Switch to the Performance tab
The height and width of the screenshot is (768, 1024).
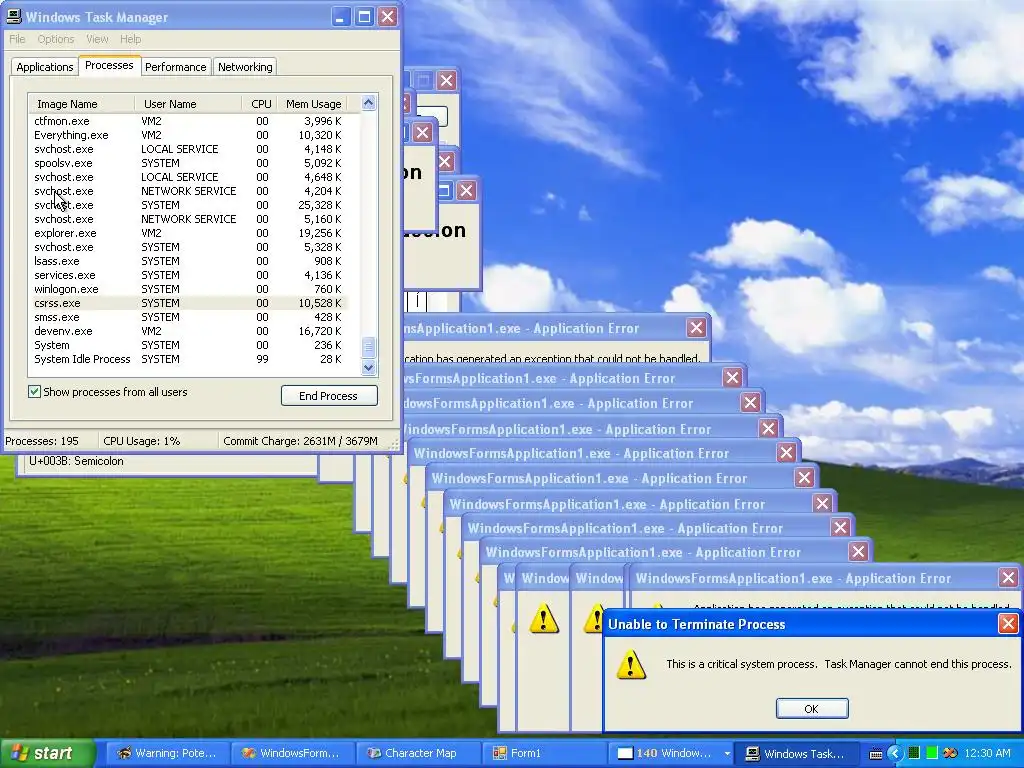click(x=175, y=67)
